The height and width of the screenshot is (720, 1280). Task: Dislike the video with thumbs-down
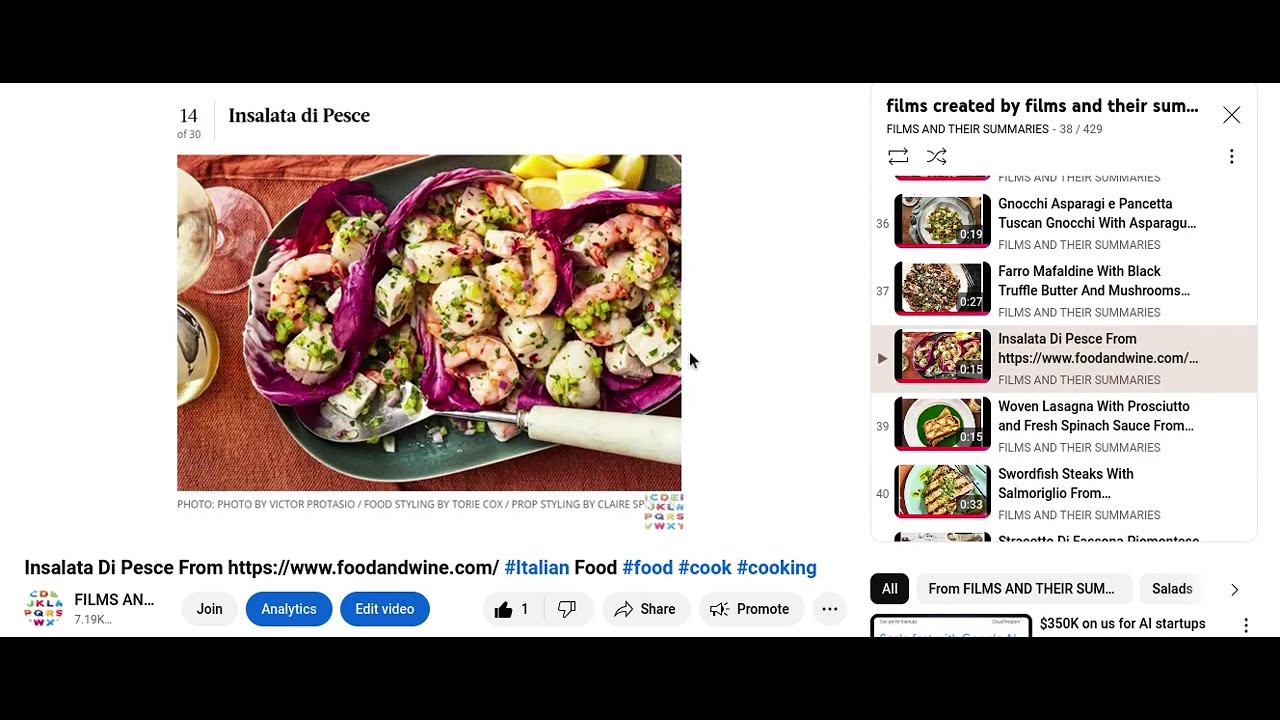coord(567,609)
